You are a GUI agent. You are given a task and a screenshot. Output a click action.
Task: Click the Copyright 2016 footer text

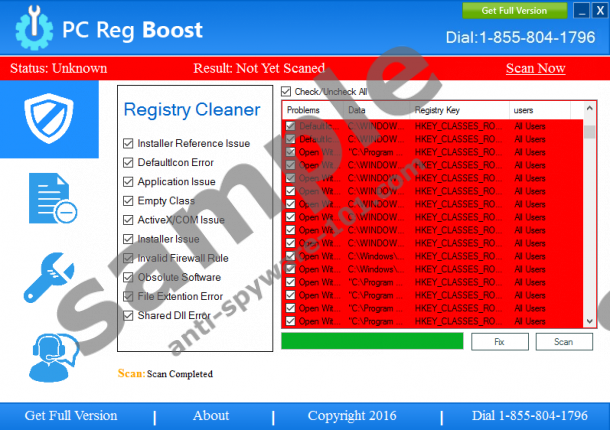[352, 416]
